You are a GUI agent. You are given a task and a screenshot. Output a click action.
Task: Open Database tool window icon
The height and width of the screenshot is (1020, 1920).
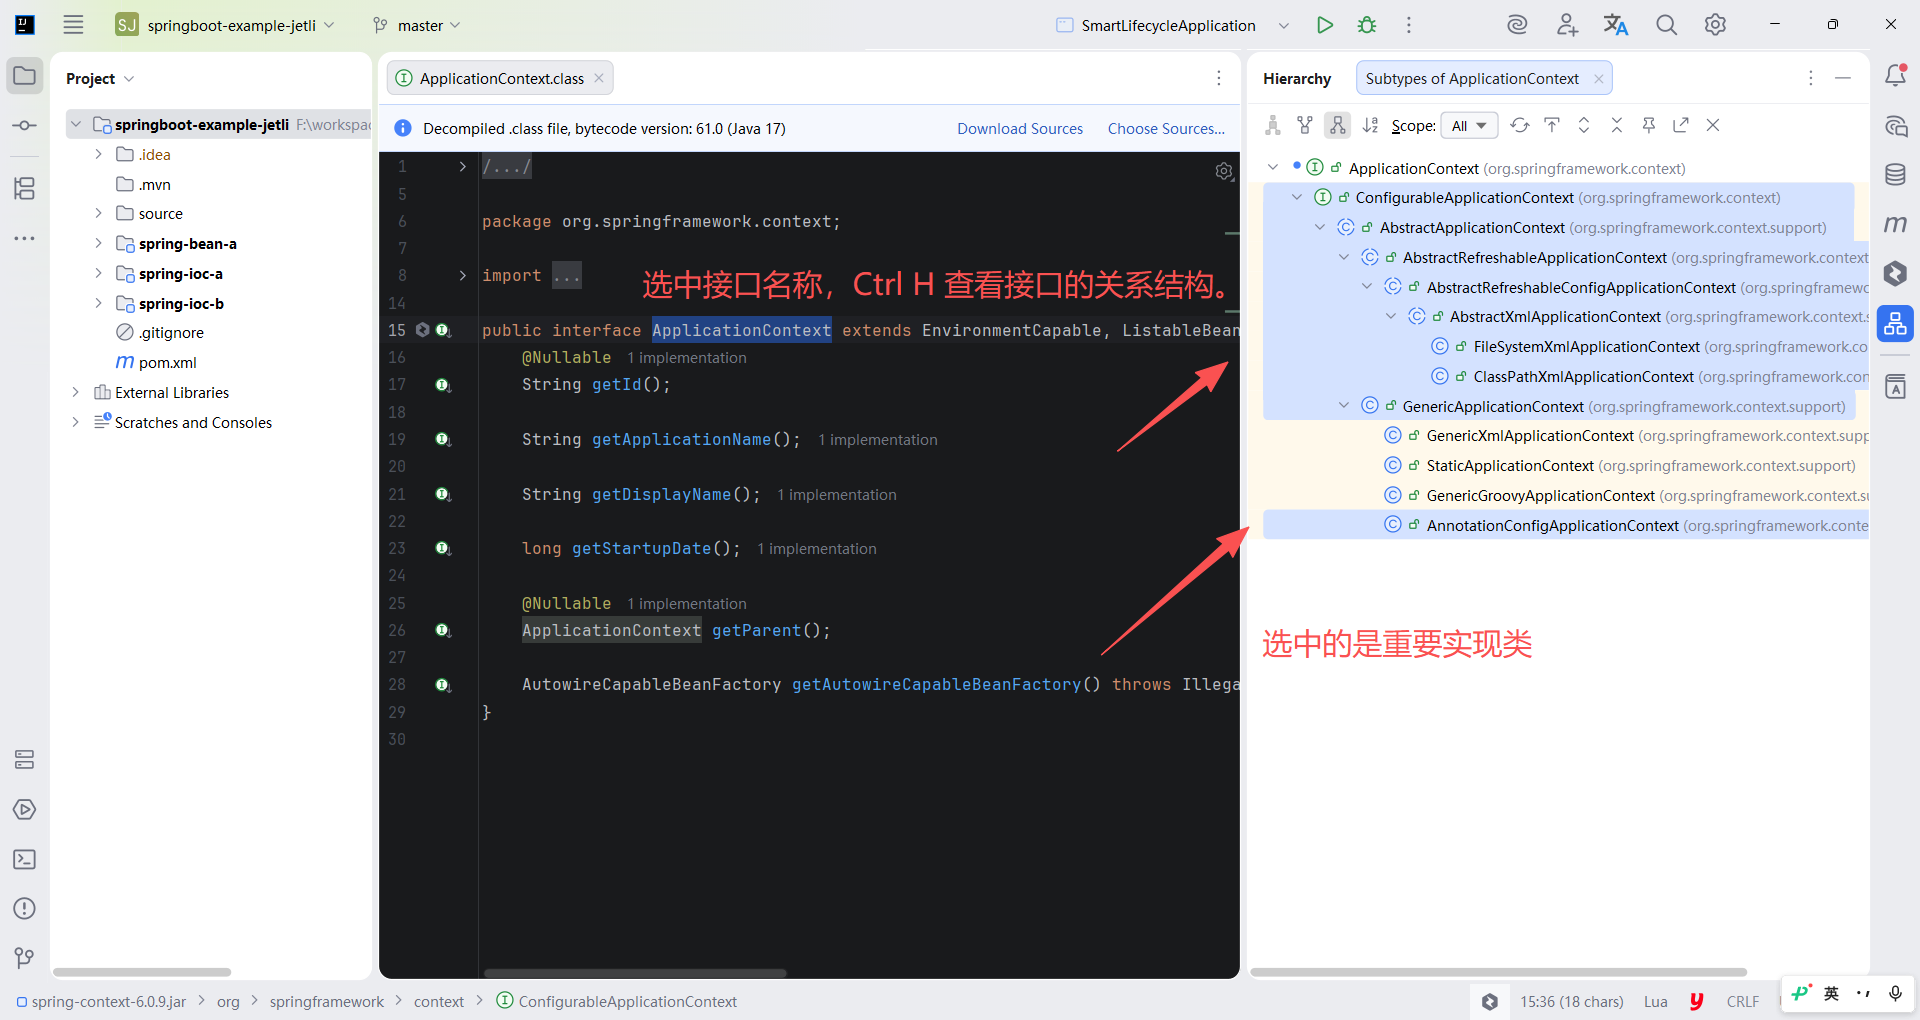(1895, 175)
